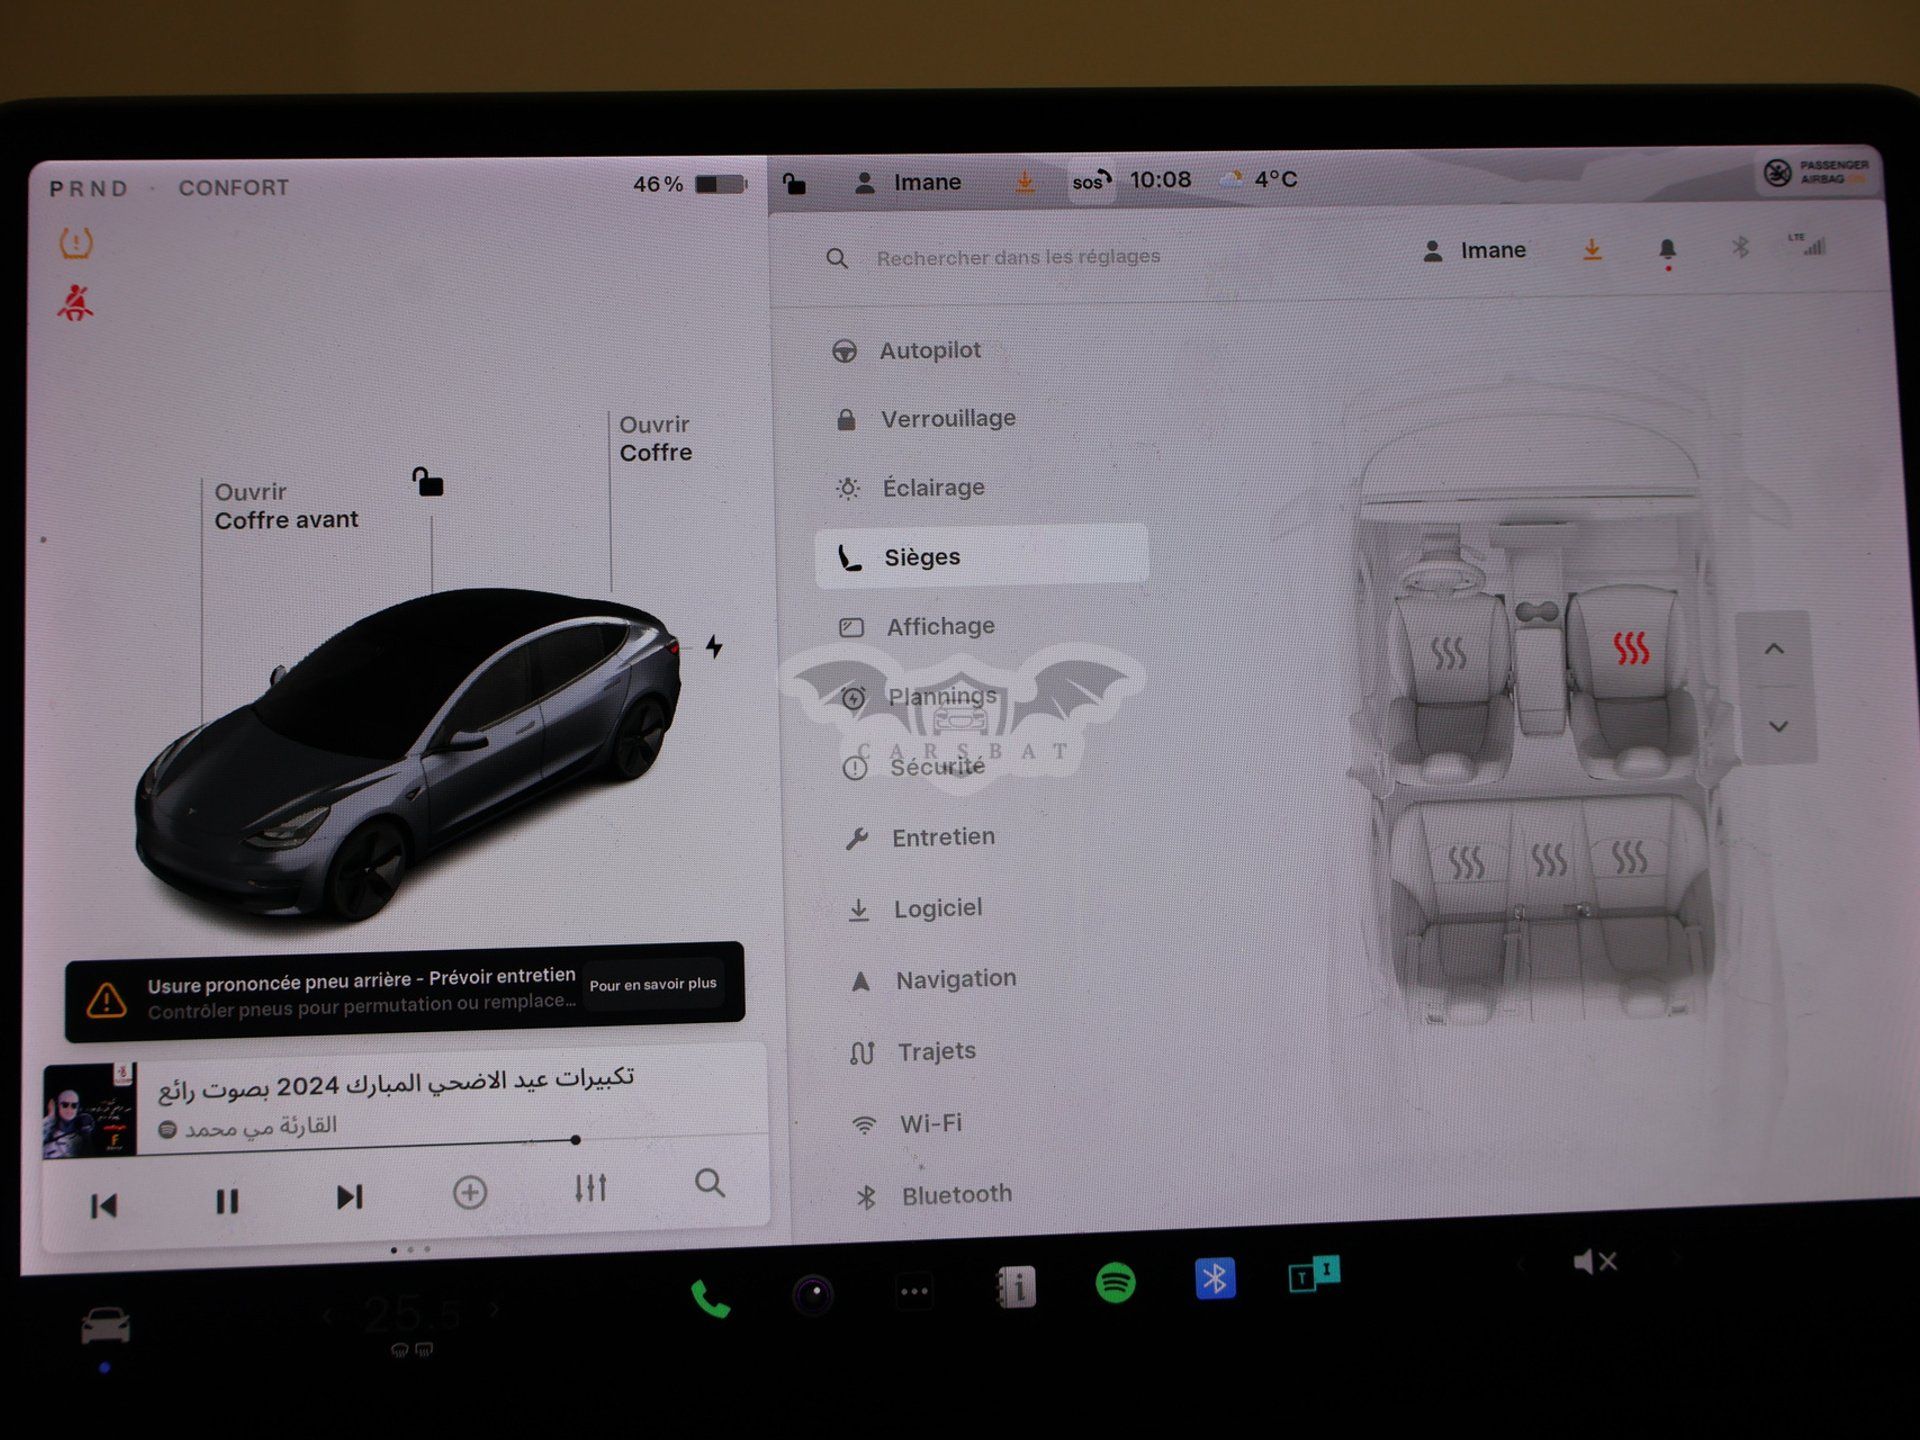Skip to the next track

point(349,1197)
